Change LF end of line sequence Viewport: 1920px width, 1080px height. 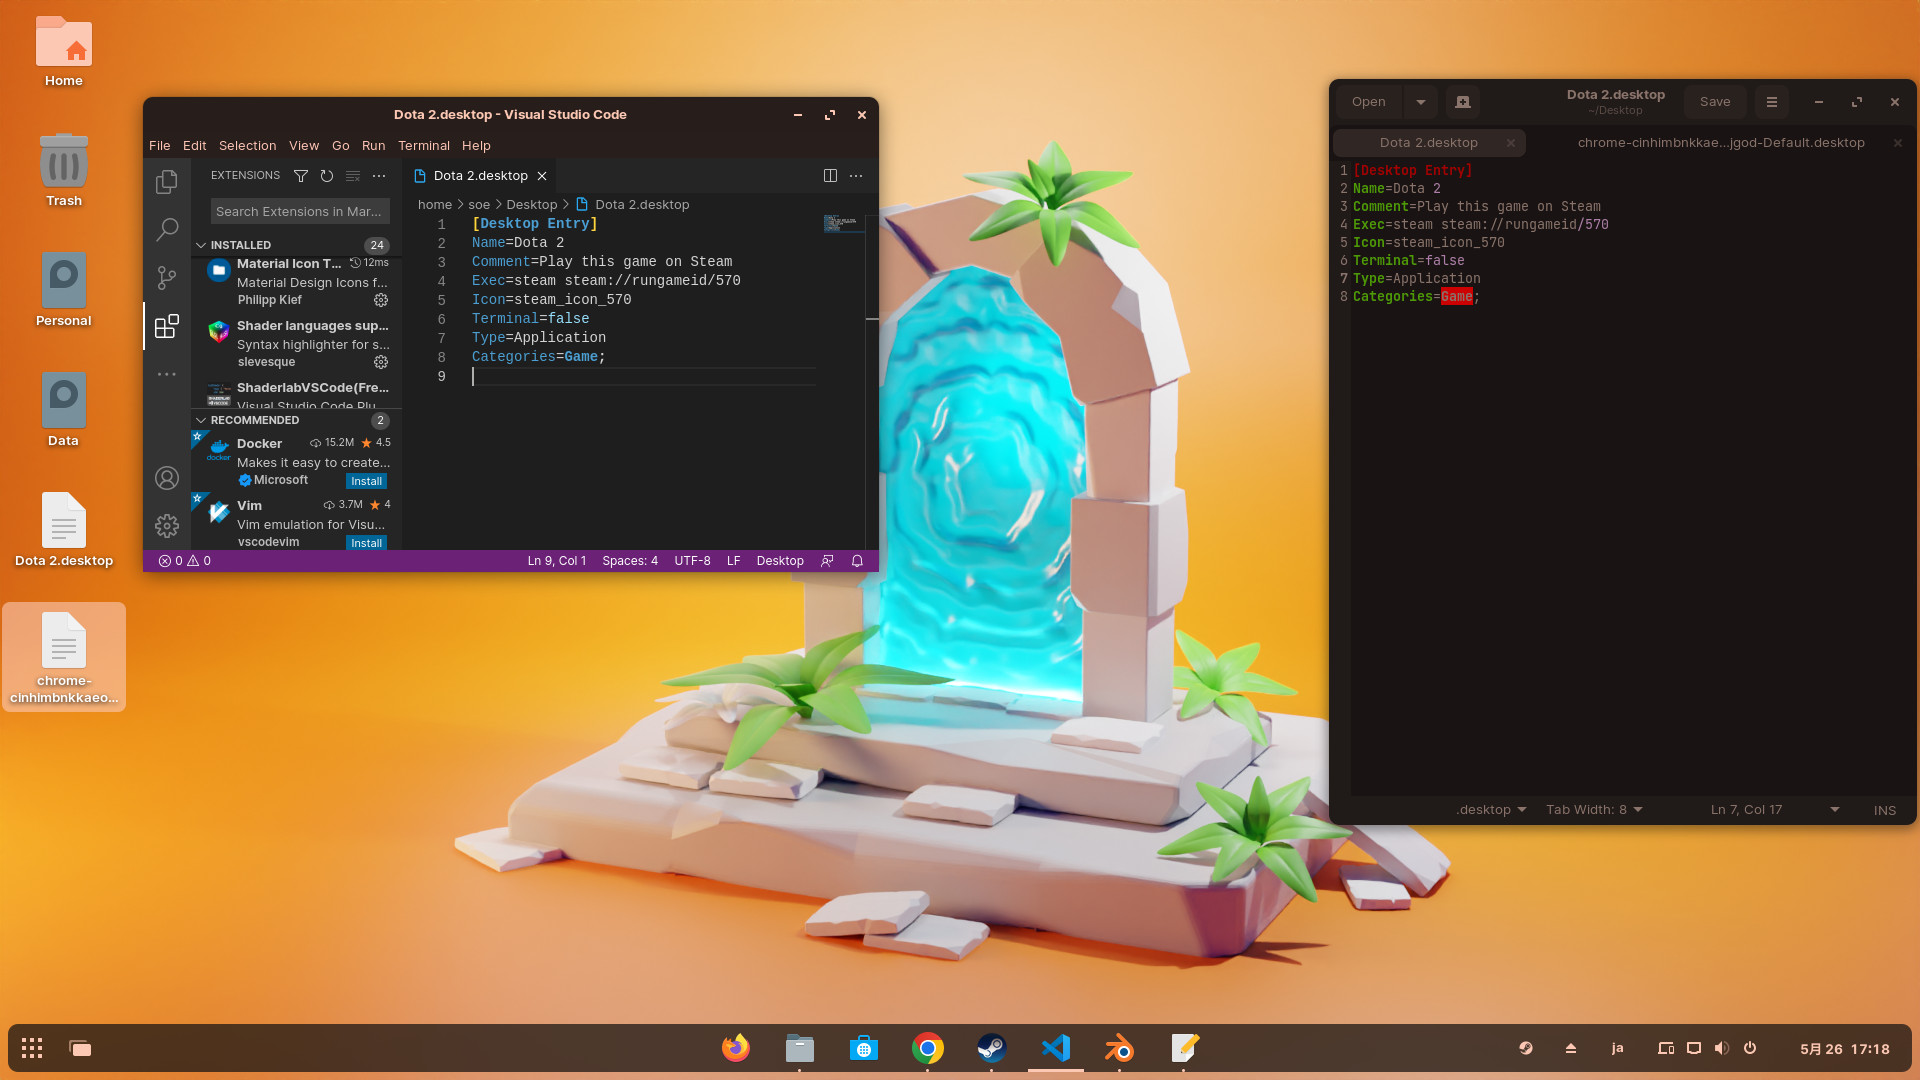tap(733, 561)
